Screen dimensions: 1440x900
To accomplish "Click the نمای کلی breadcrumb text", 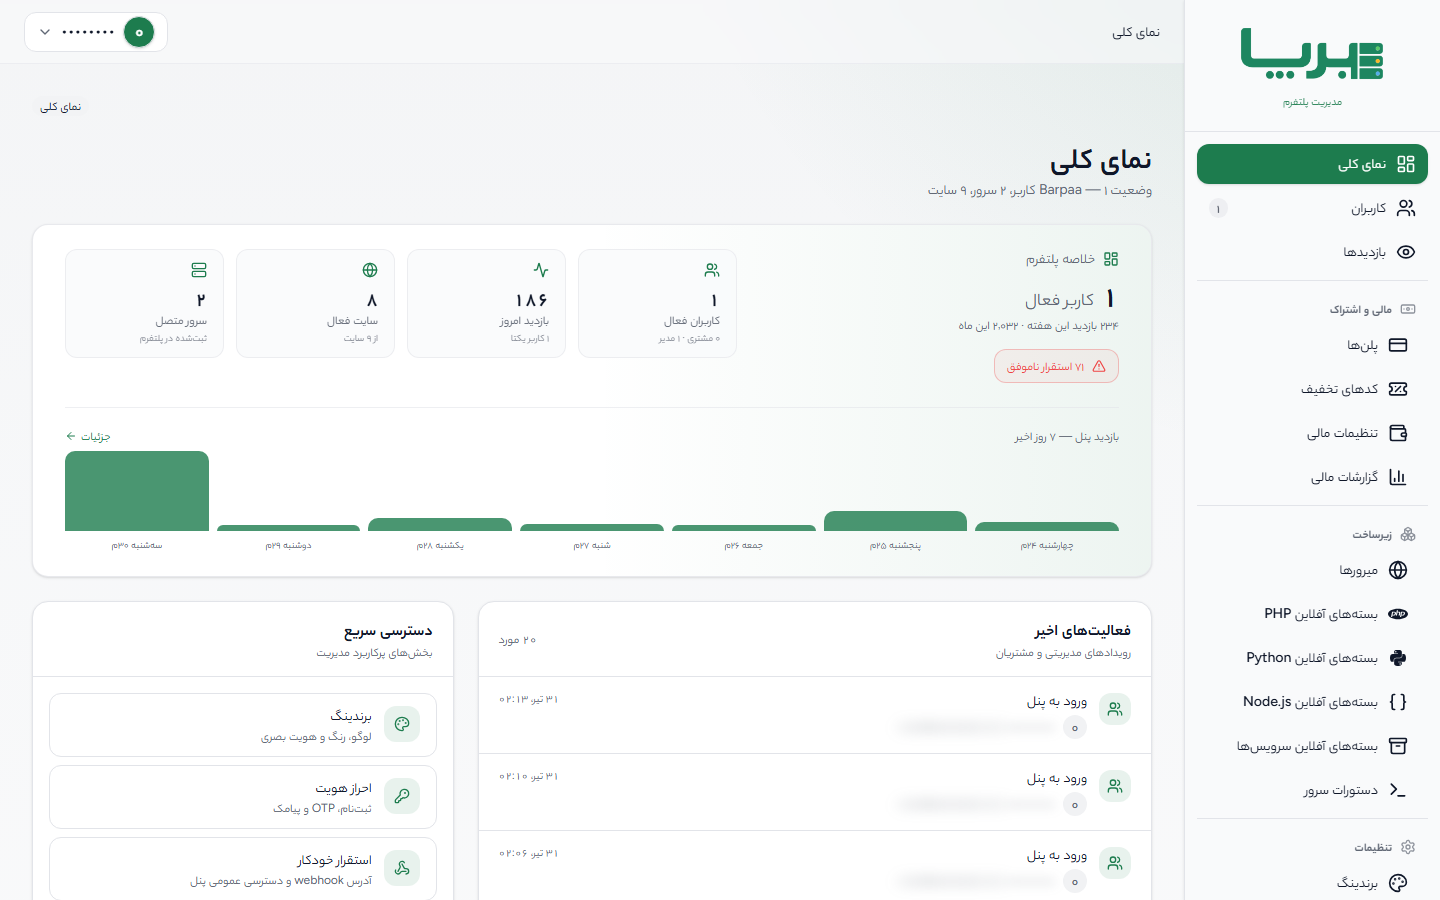I will [x=61, y=107].
